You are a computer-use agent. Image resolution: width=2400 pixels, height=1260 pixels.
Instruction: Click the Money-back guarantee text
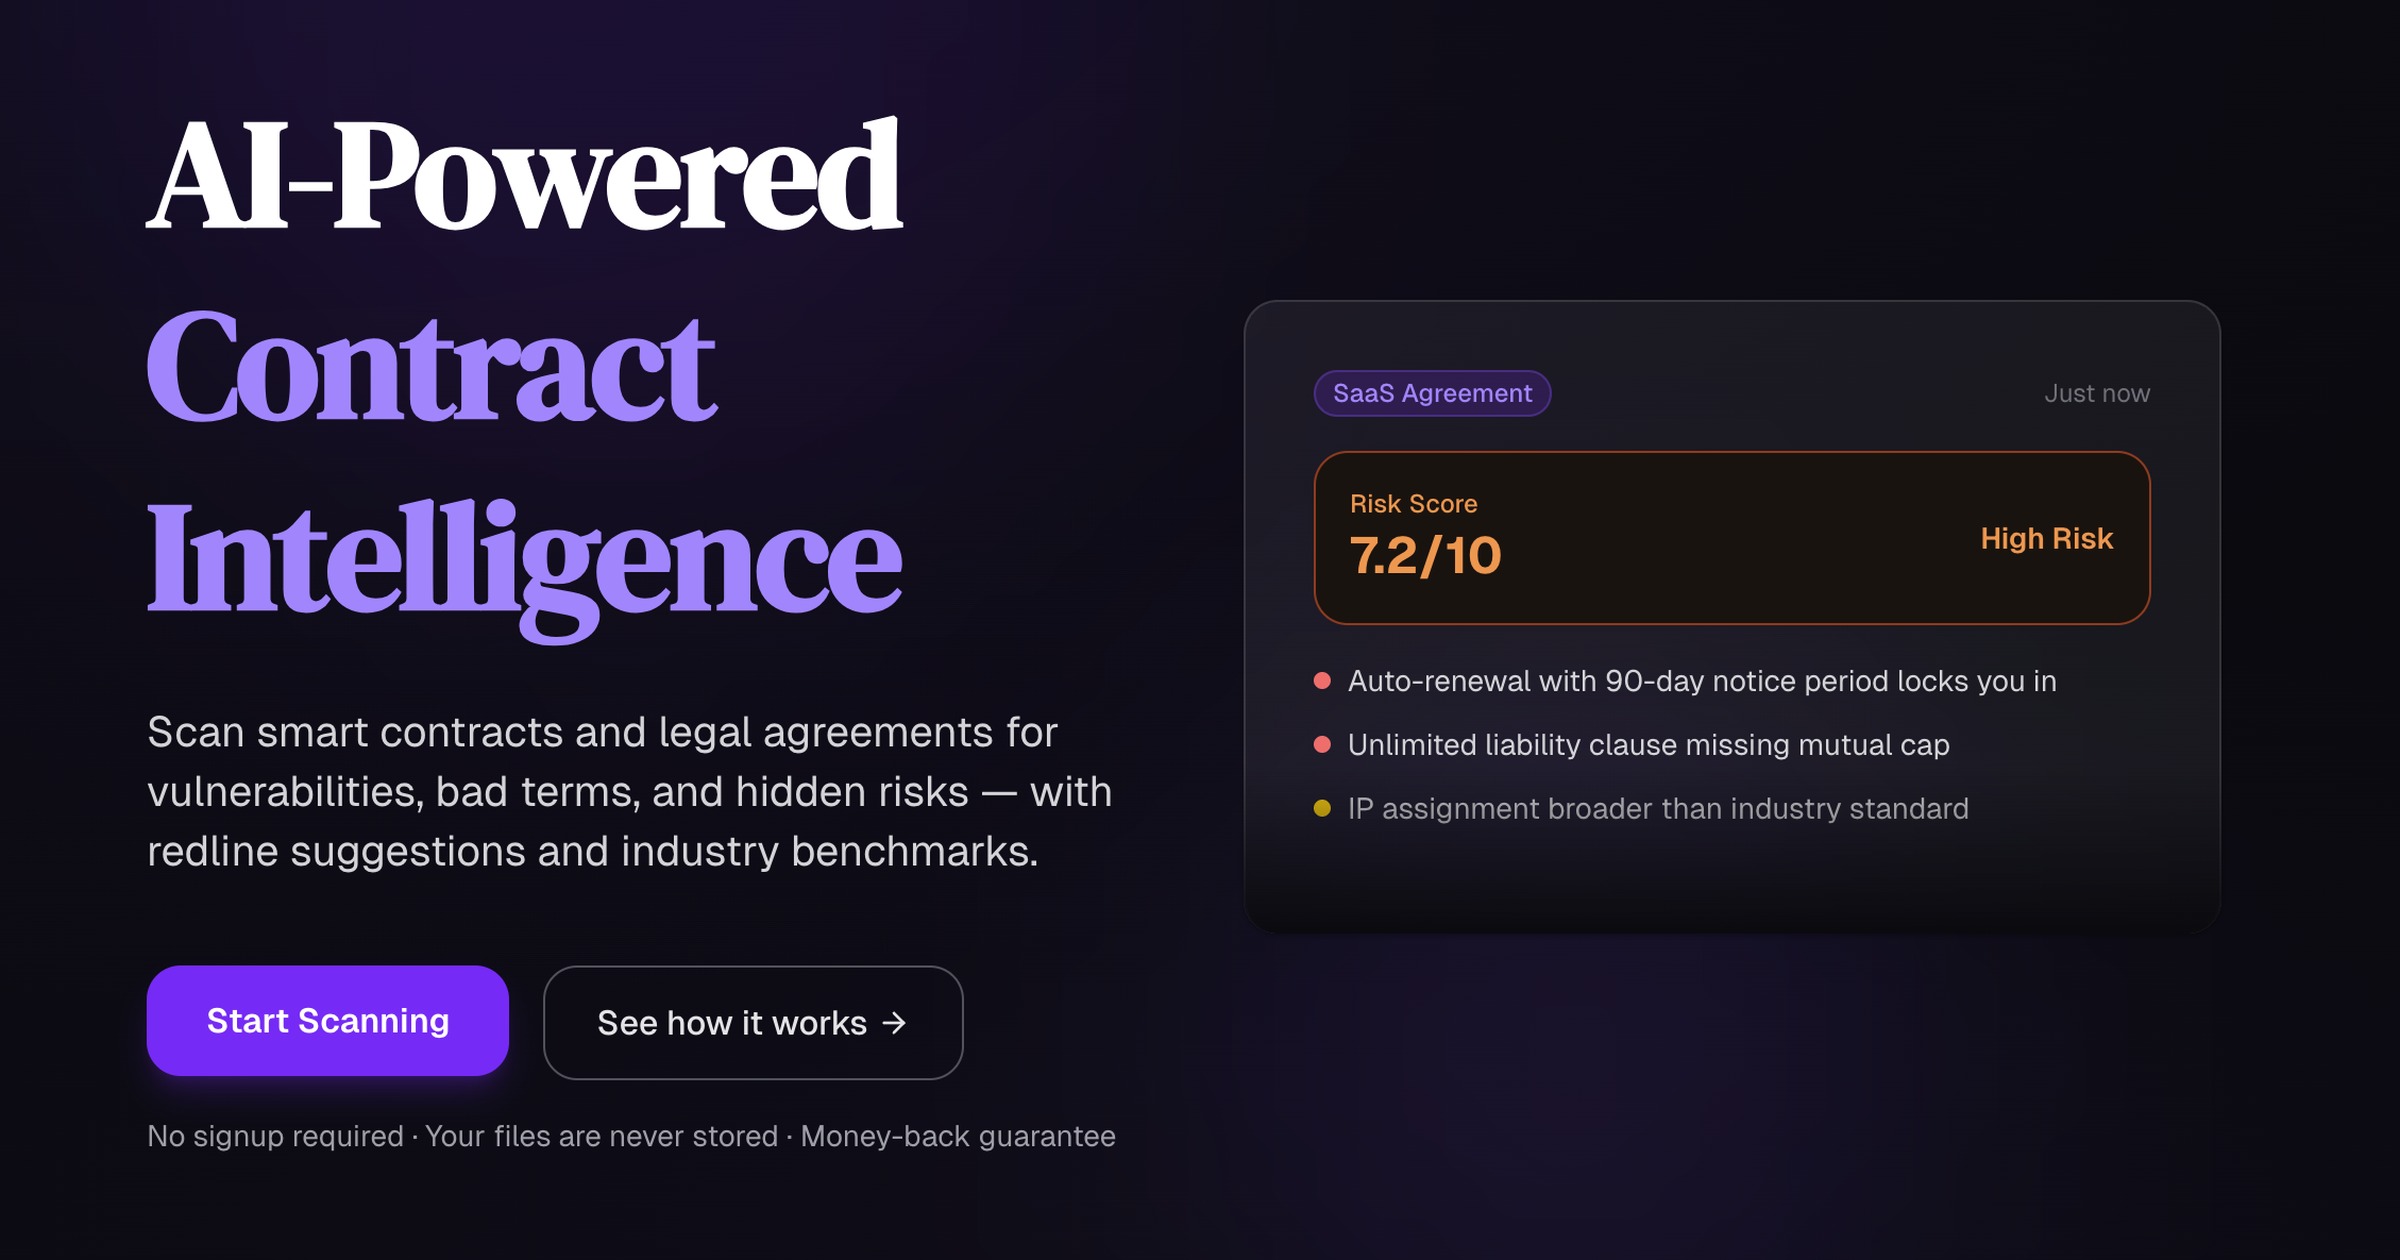pyautogui.click(x=957, y=1136)
